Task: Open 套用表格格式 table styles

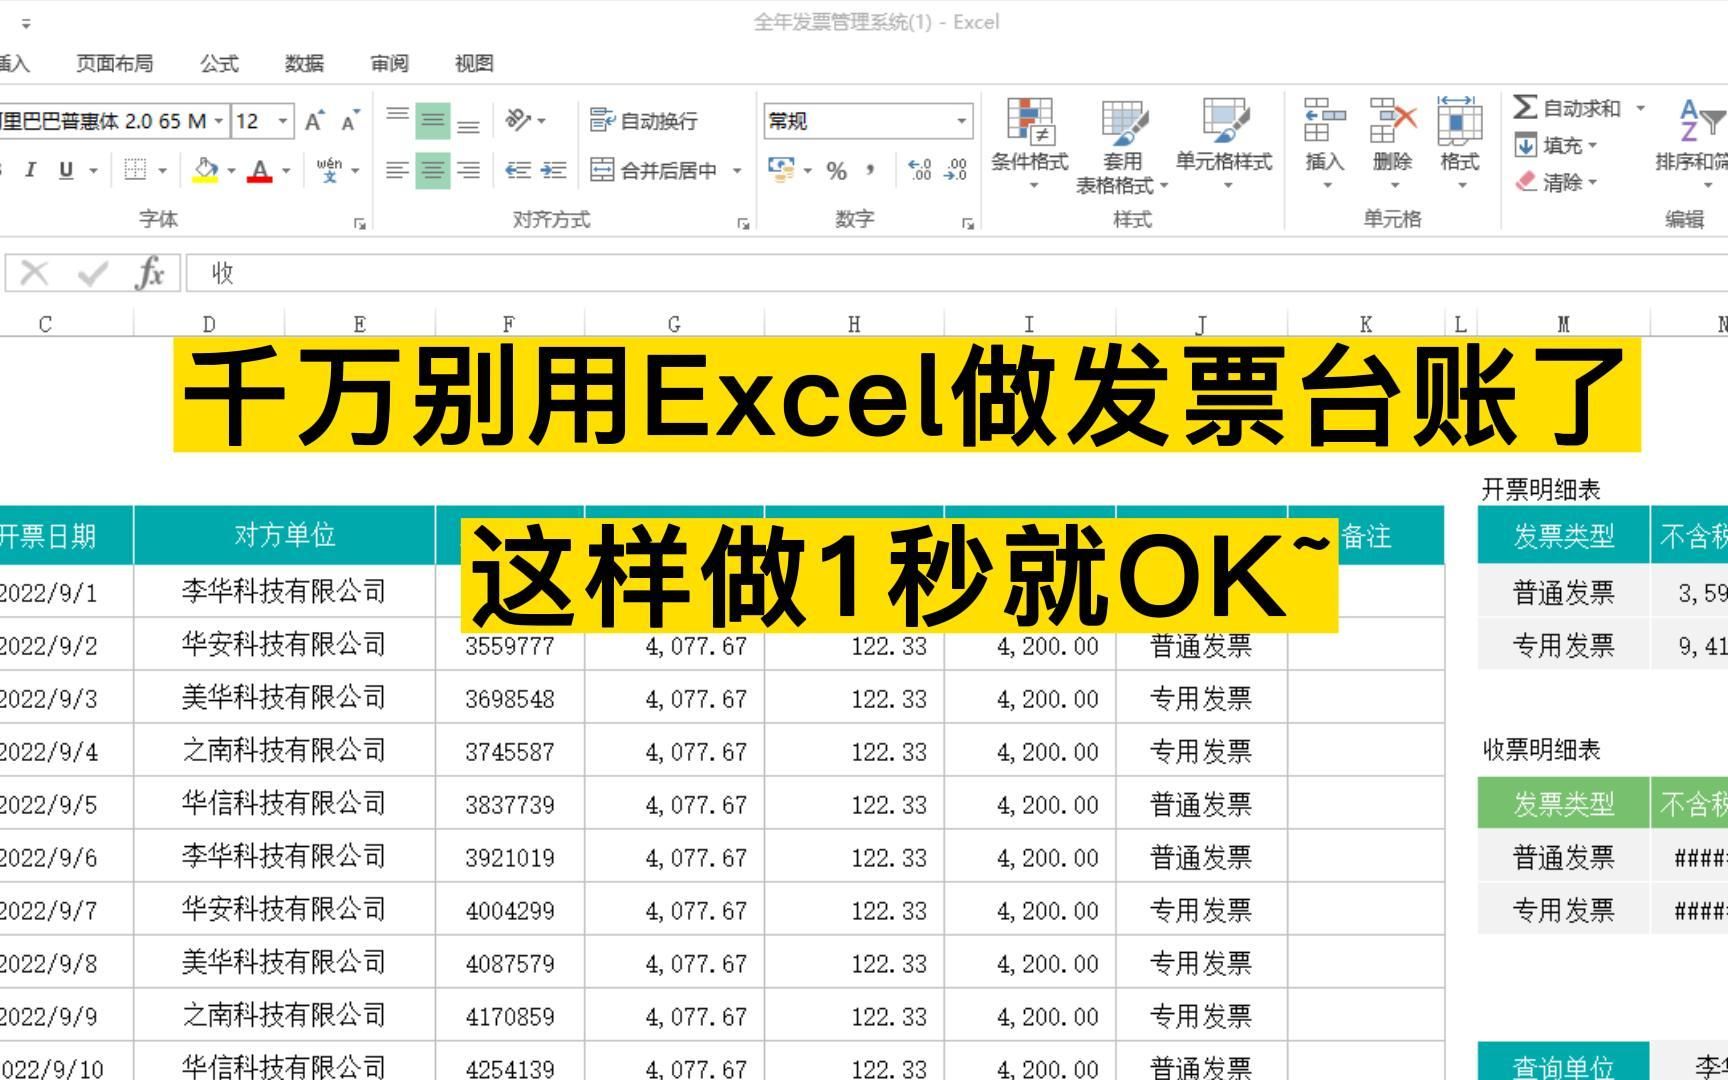Action: pyautogui.click(x=1122, y=145)
